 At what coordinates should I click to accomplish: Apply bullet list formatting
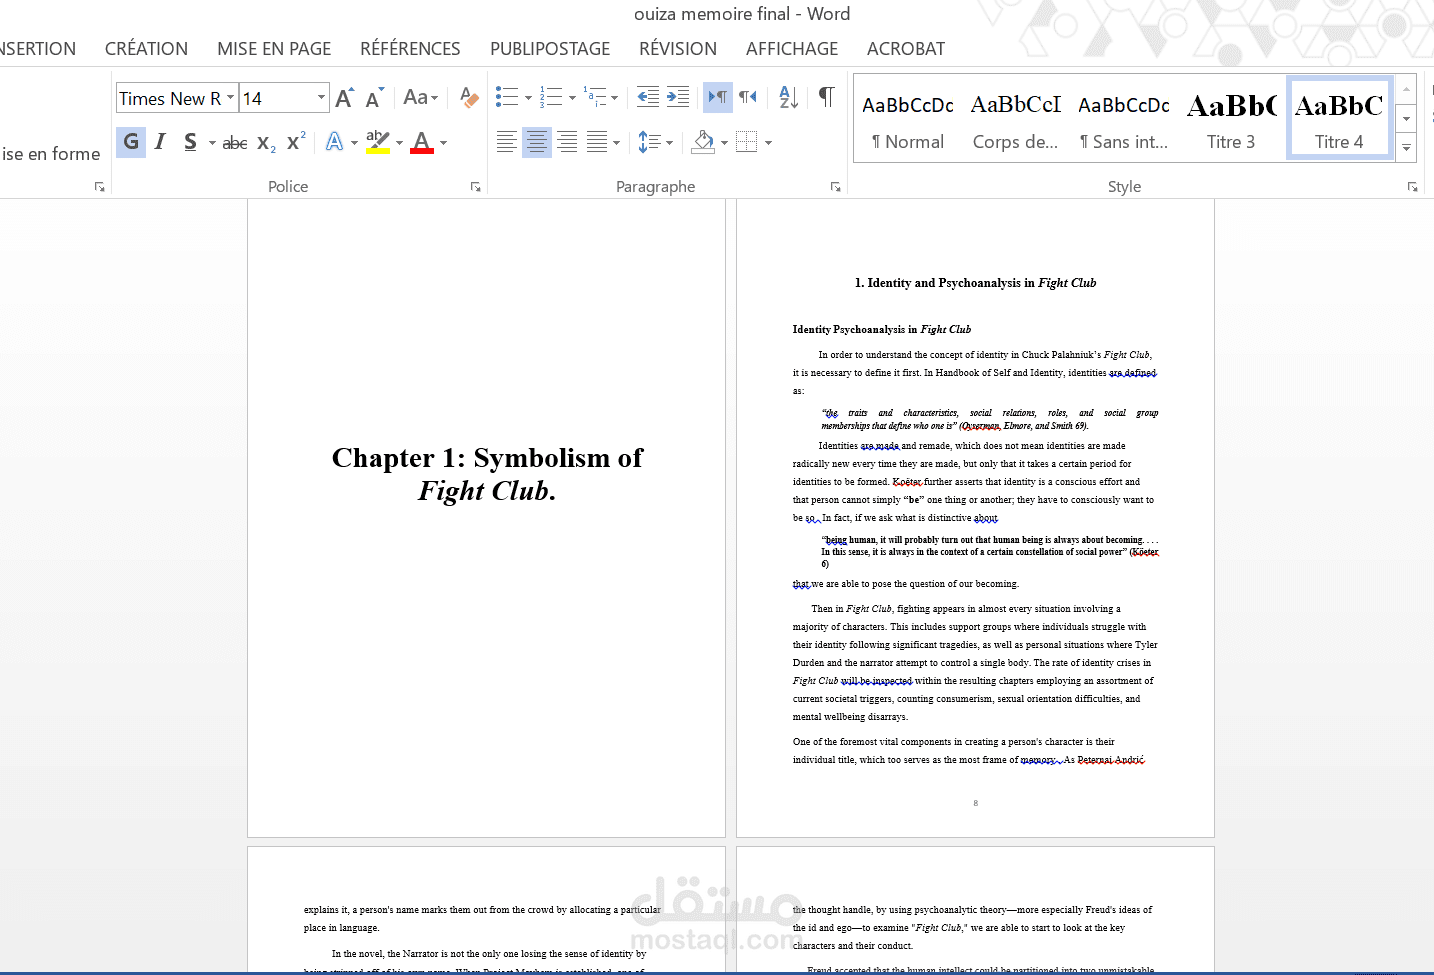507,97
